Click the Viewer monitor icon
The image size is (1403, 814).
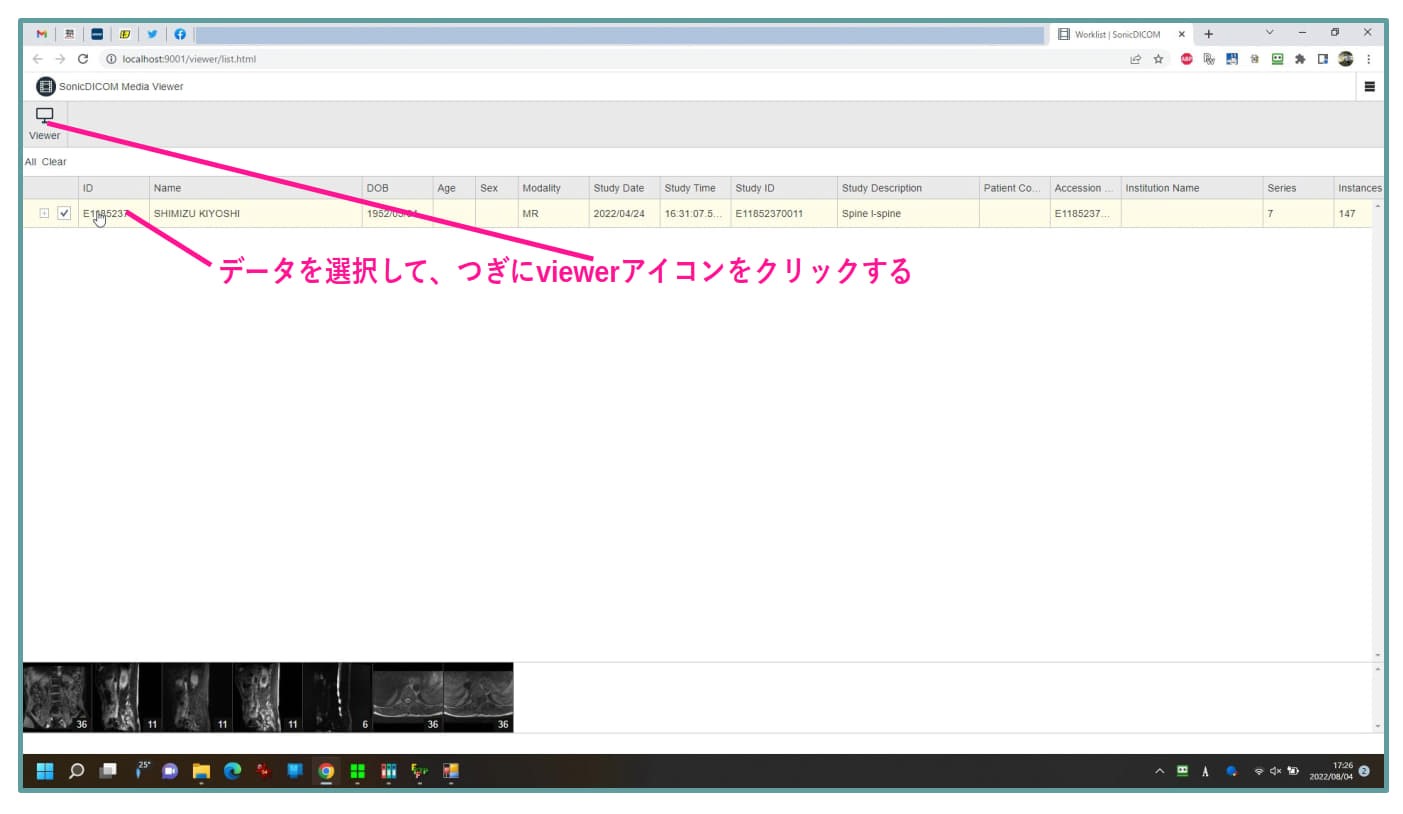click(x=44, y=116)
